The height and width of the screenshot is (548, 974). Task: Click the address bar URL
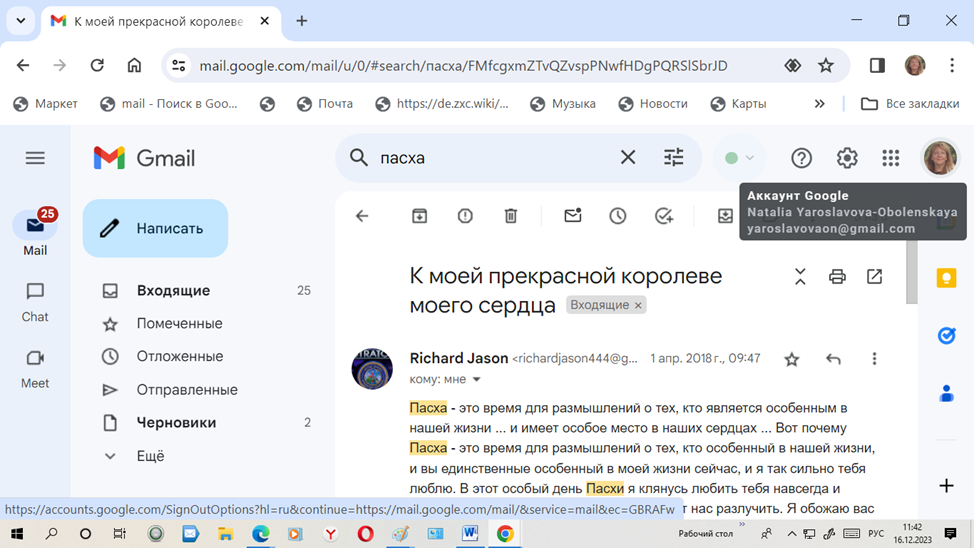(463, 65)
